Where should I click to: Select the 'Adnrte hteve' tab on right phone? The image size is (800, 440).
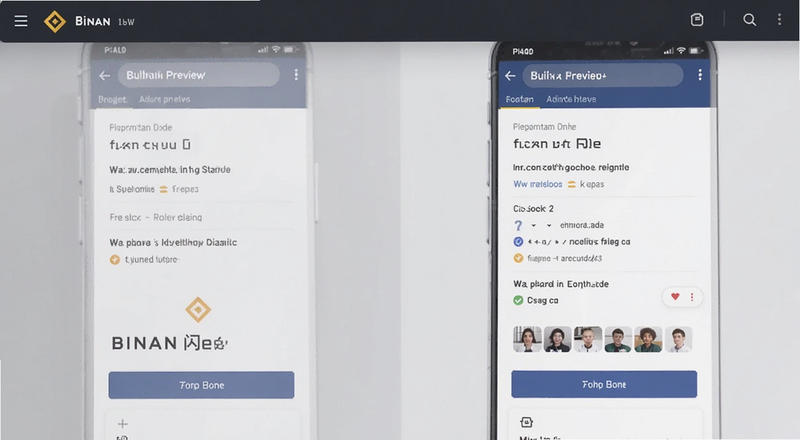[x=571, y=99]
